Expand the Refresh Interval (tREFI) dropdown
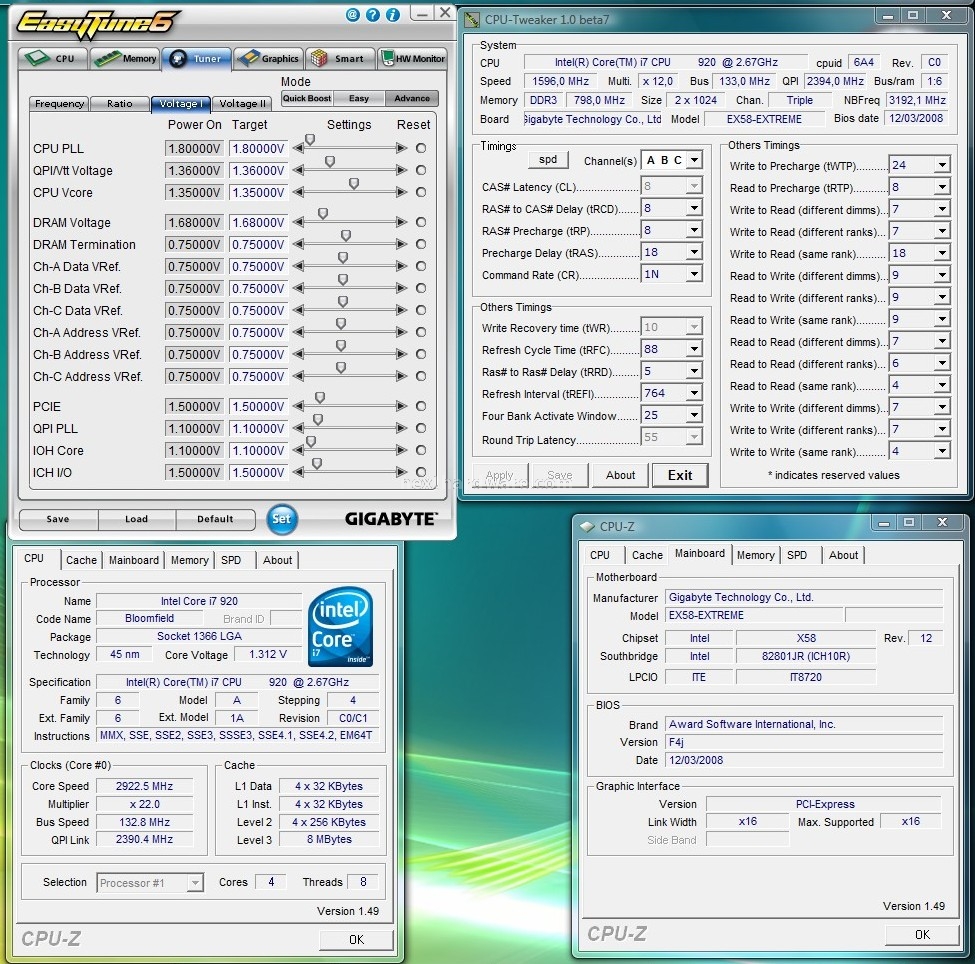Image resolution: width=975 pixels, height=964 pixels. pyautogui.click(x=695, y=393)
